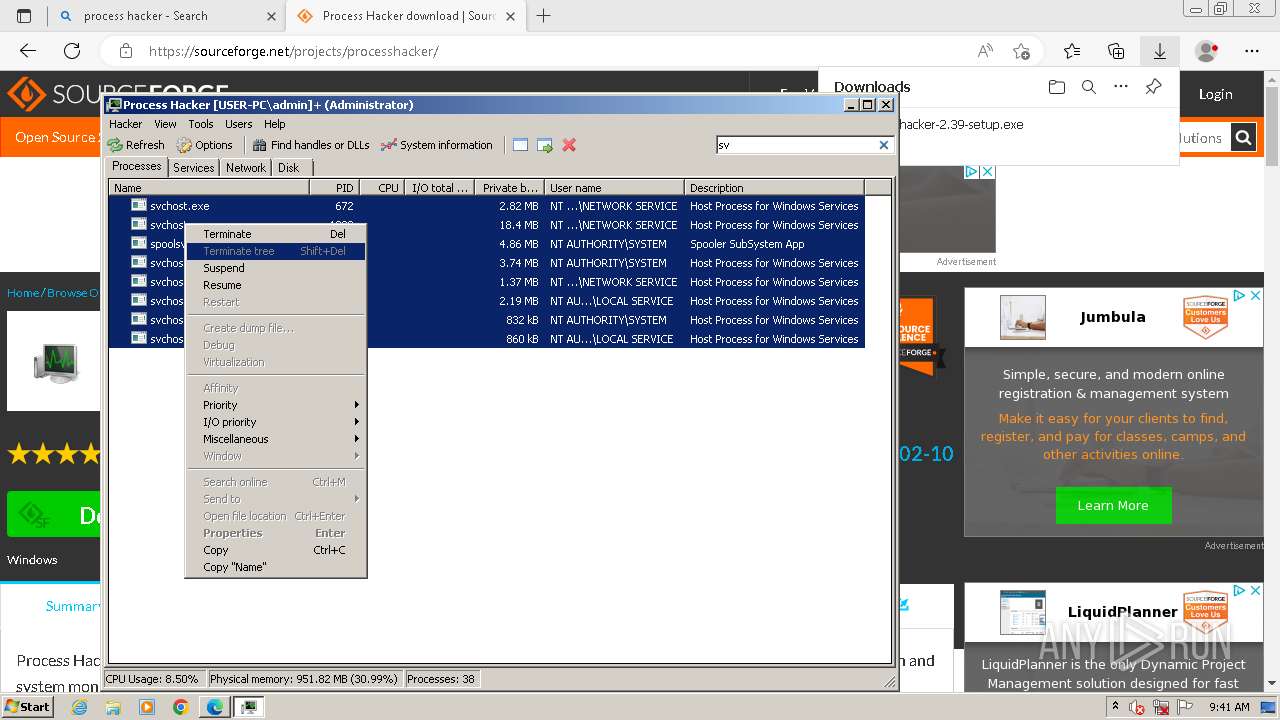This screenshot has width=1280, height=720.
Task: Click browser Settings and more ellipsis
Action: 1252,51
